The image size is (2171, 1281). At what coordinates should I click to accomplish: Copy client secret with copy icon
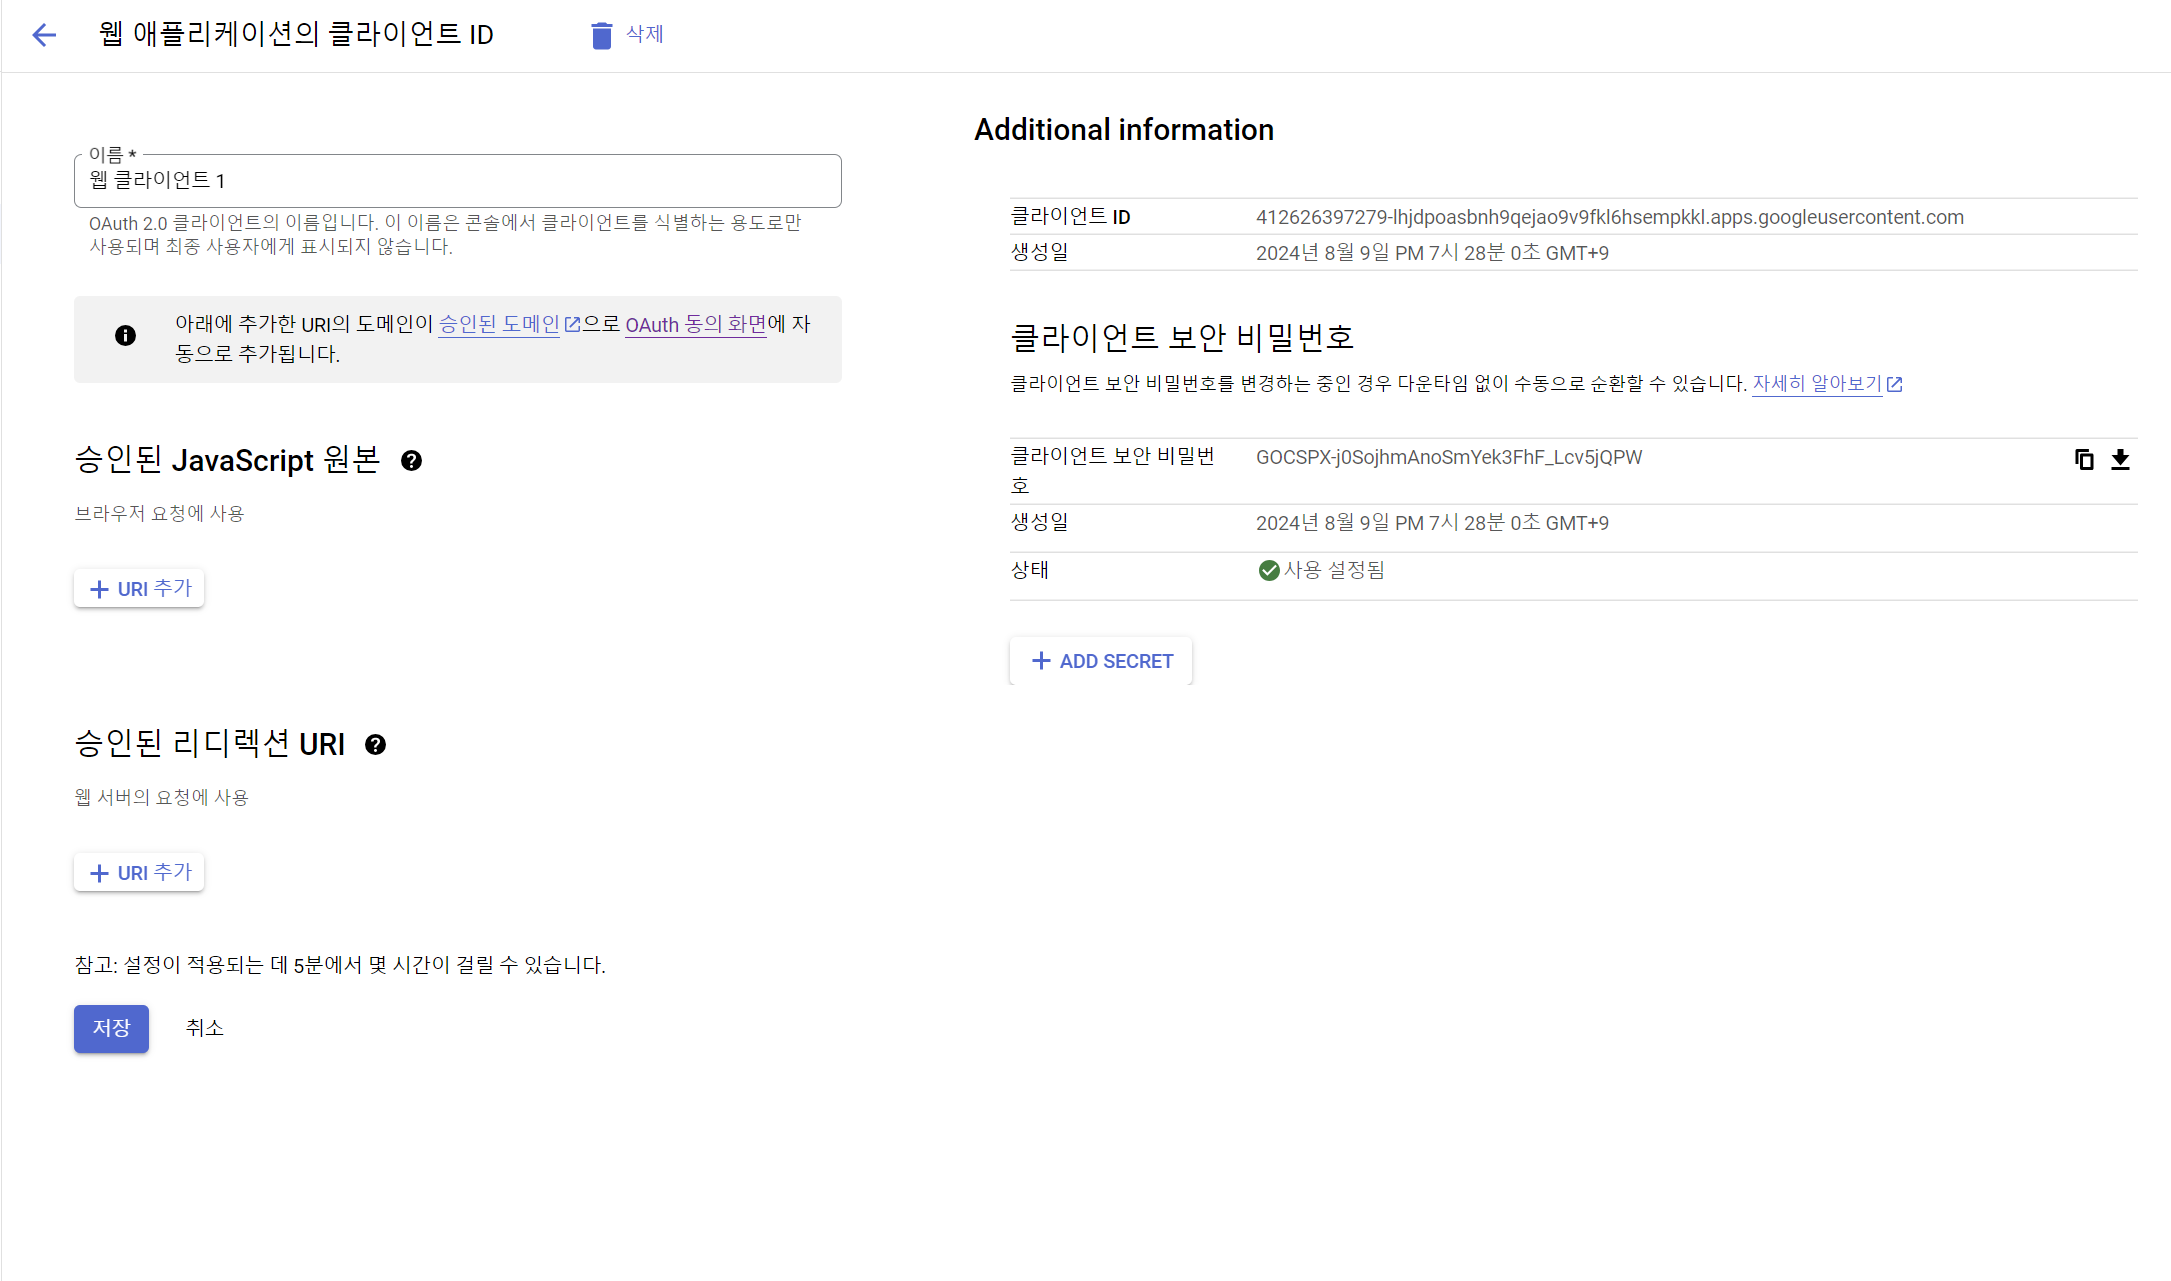(x=2084, y=459)
